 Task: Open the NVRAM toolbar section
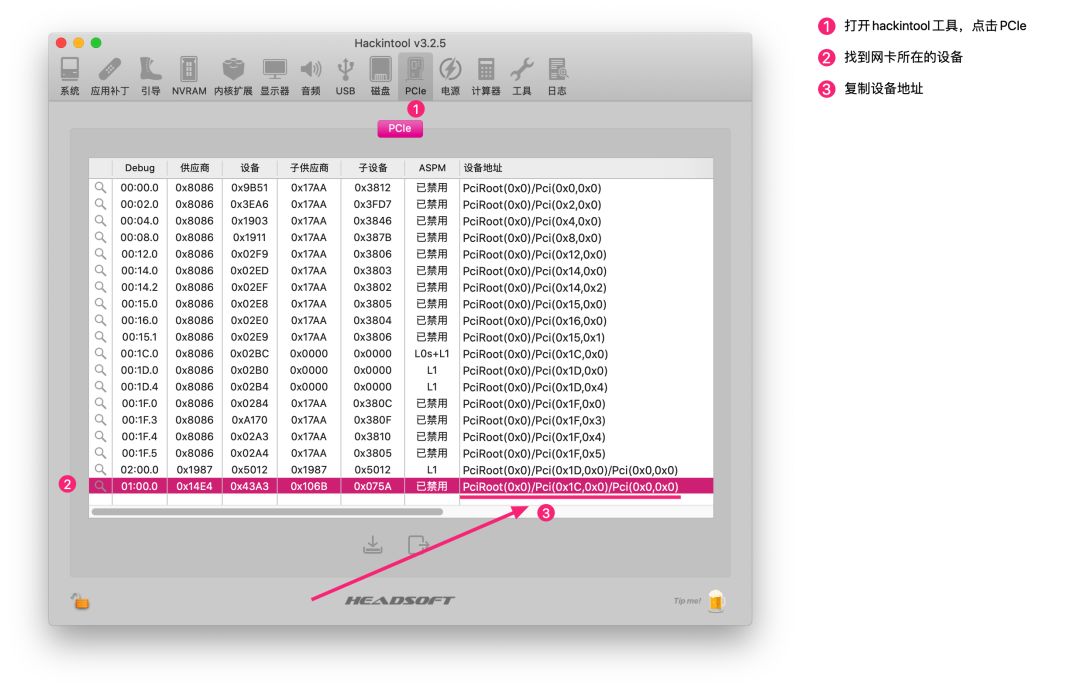[189, 76]
